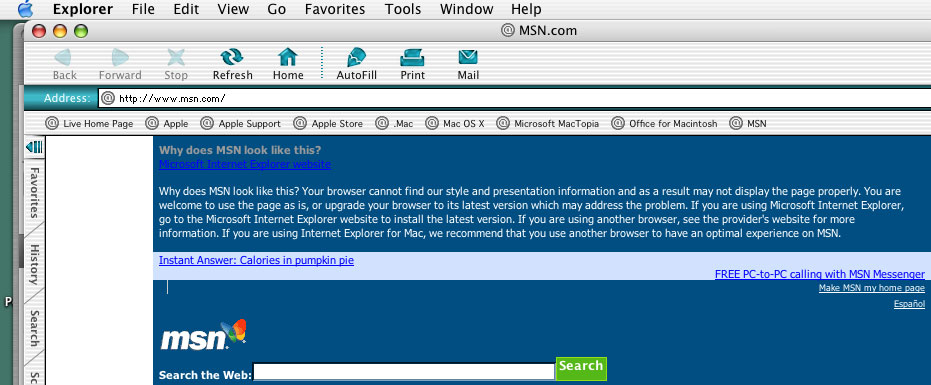Open the File menu

point(143,9)
